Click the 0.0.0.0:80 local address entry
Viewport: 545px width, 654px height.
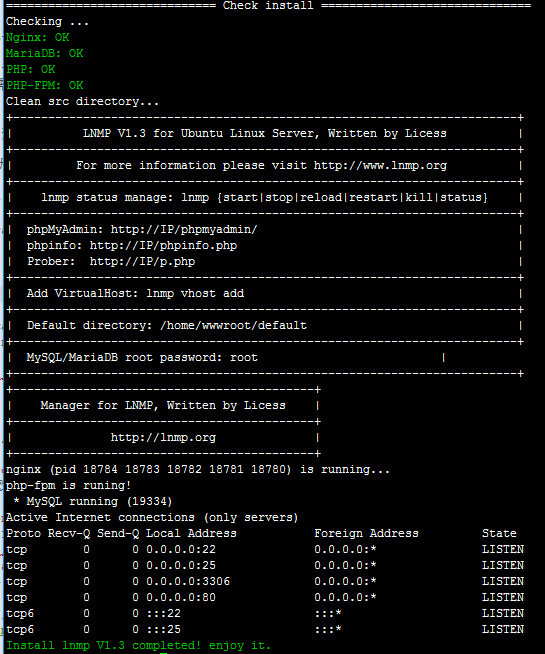click(181, 597)
